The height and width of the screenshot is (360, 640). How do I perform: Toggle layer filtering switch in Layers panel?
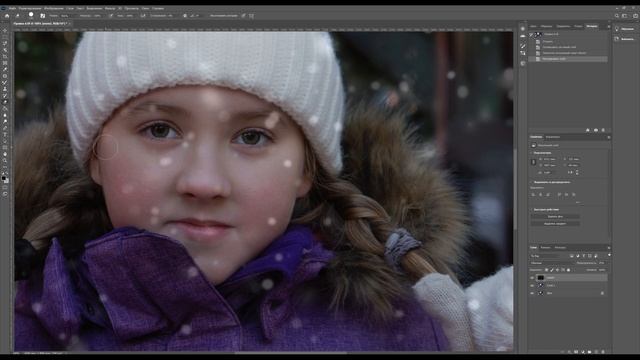609,255
